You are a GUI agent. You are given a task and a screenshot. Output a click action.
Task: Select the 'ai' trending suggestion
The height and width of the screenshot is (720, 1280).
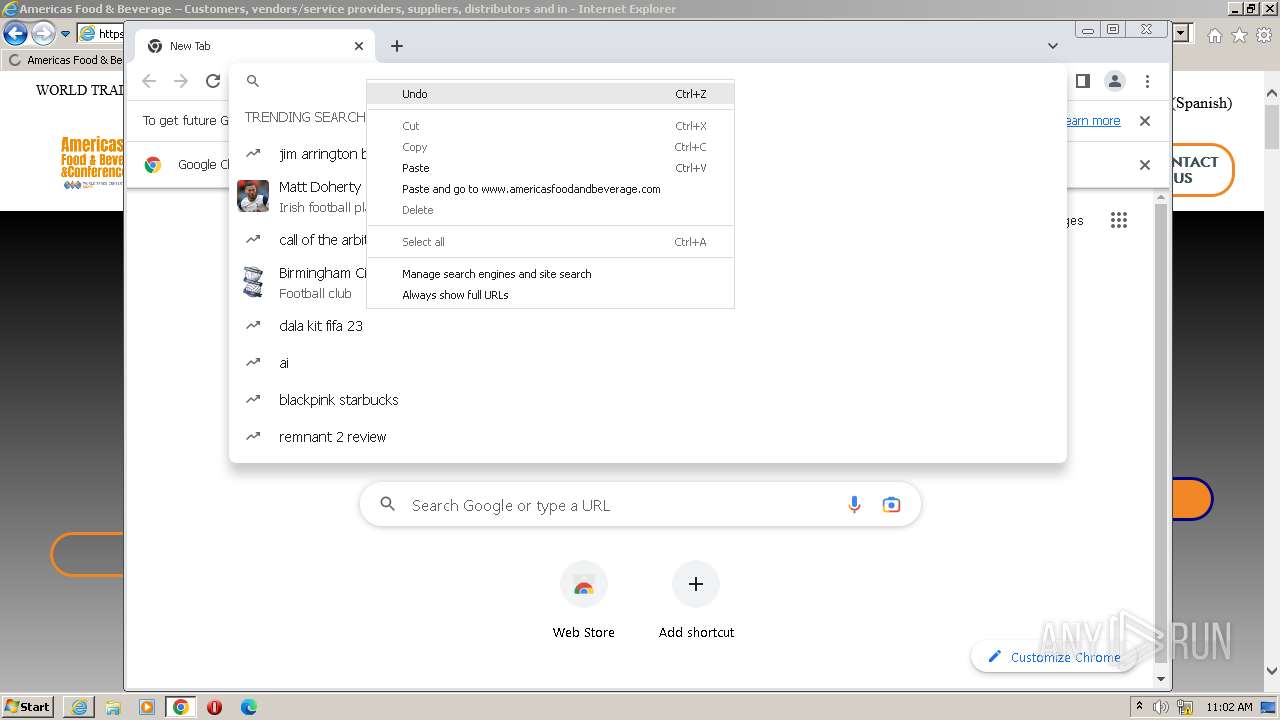coord(647,363)
